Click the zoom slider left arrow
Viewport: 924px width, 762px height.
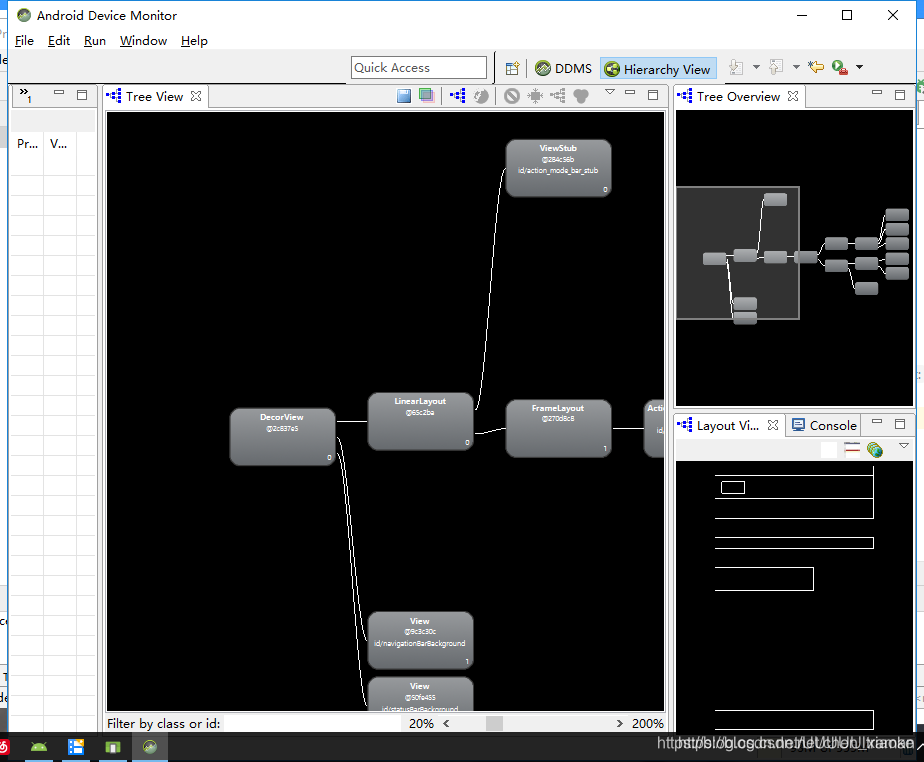pyautogui.click(x=446, y=723)
